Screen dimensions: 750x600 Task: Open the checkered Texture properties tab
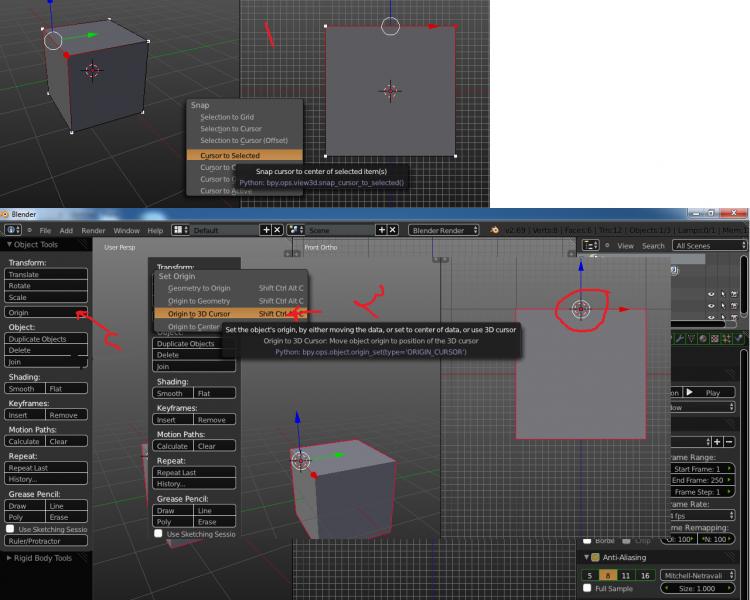715,338
